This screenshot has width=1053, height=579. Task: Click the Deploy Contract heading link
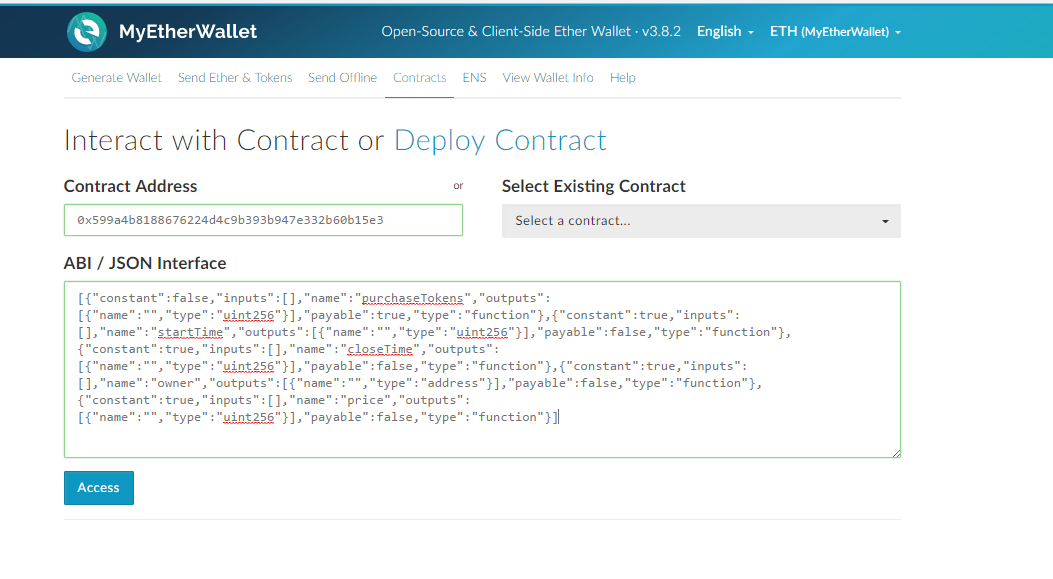pyautogui.click(x=500, y=140)
